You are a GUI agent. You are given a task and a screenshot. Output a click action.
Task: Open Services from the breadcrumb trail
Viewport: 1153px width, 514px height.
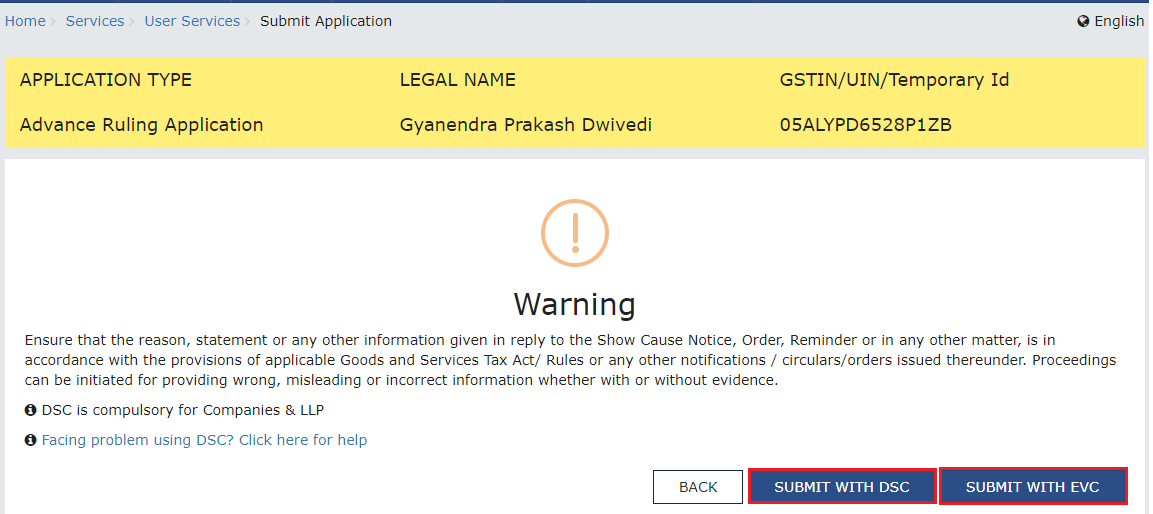click(95, 21)
